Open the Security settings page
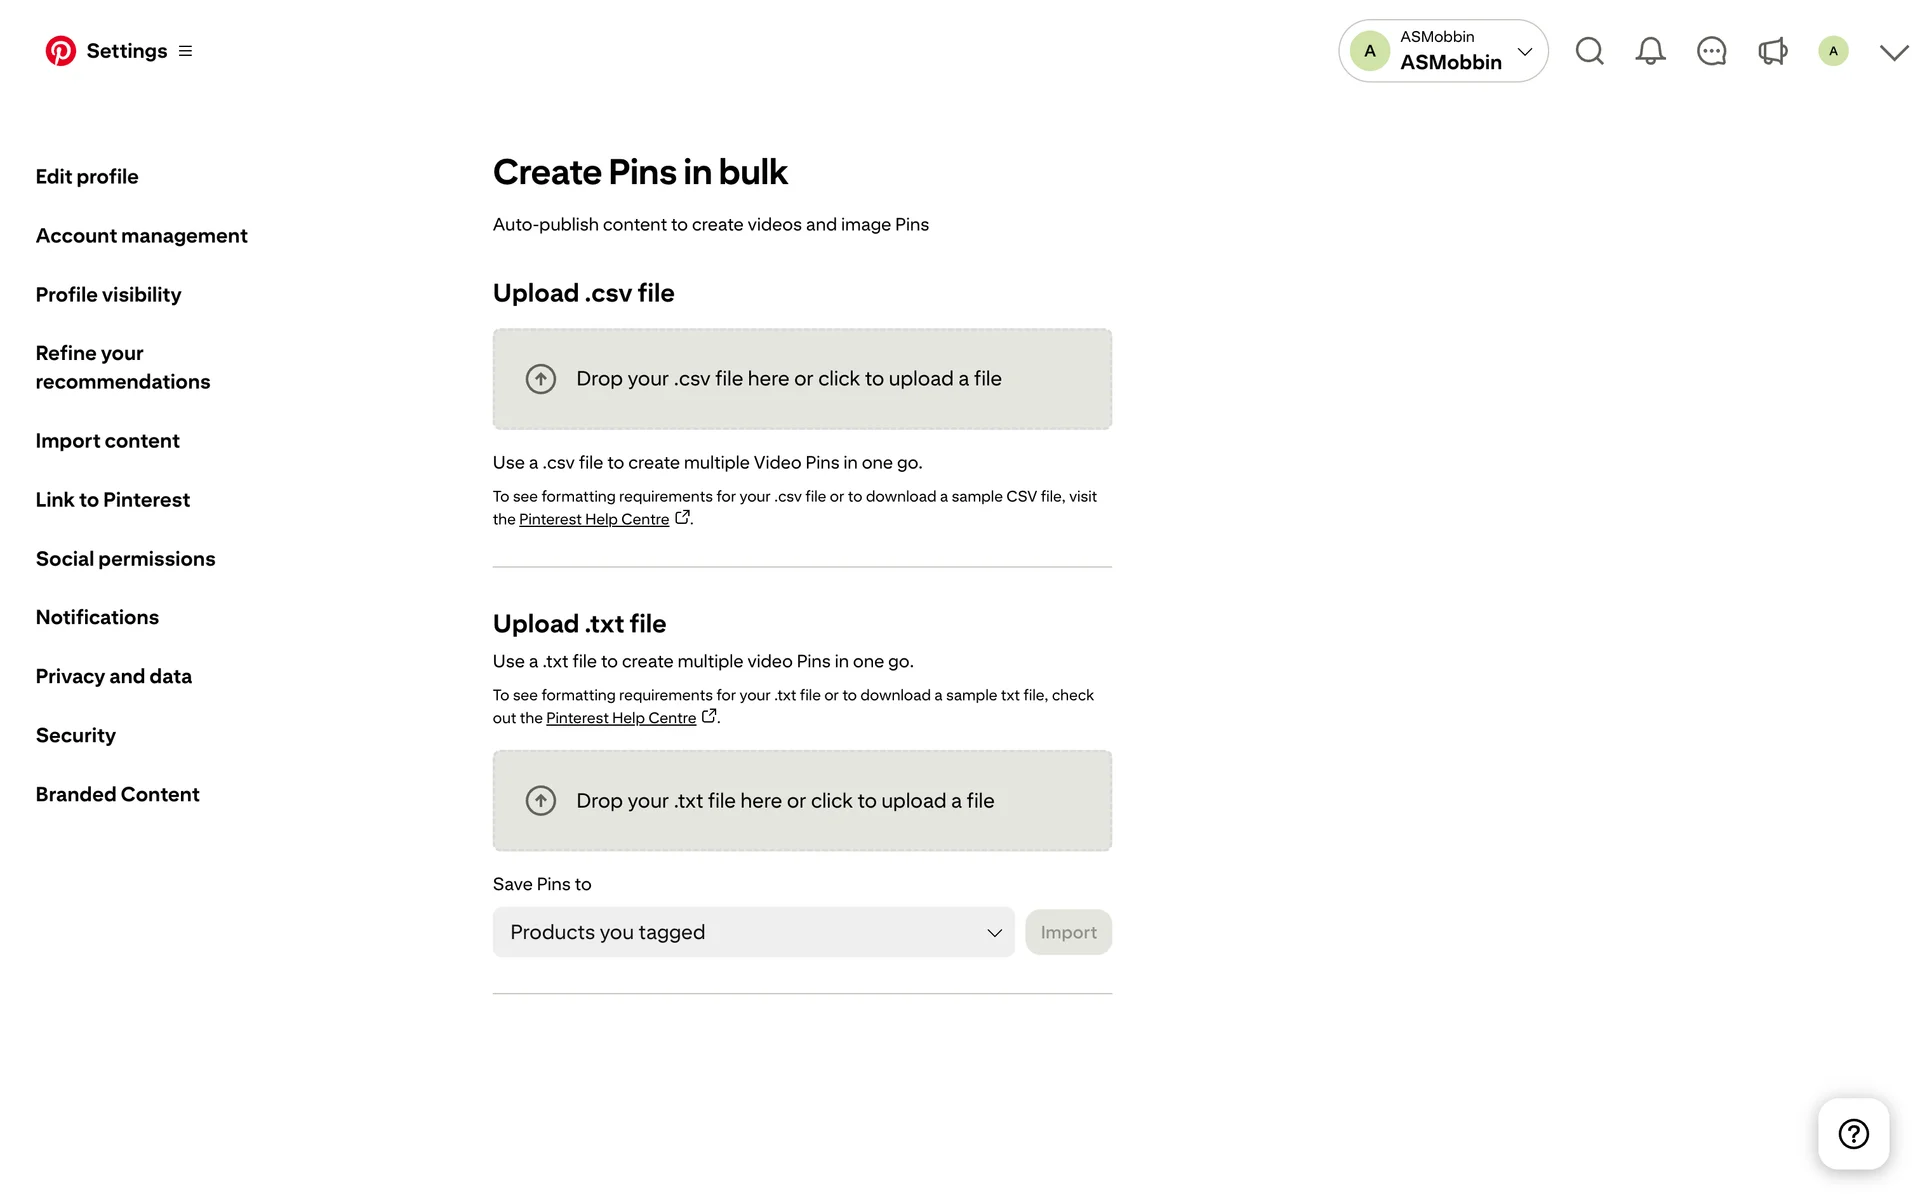 coord(76,736)
